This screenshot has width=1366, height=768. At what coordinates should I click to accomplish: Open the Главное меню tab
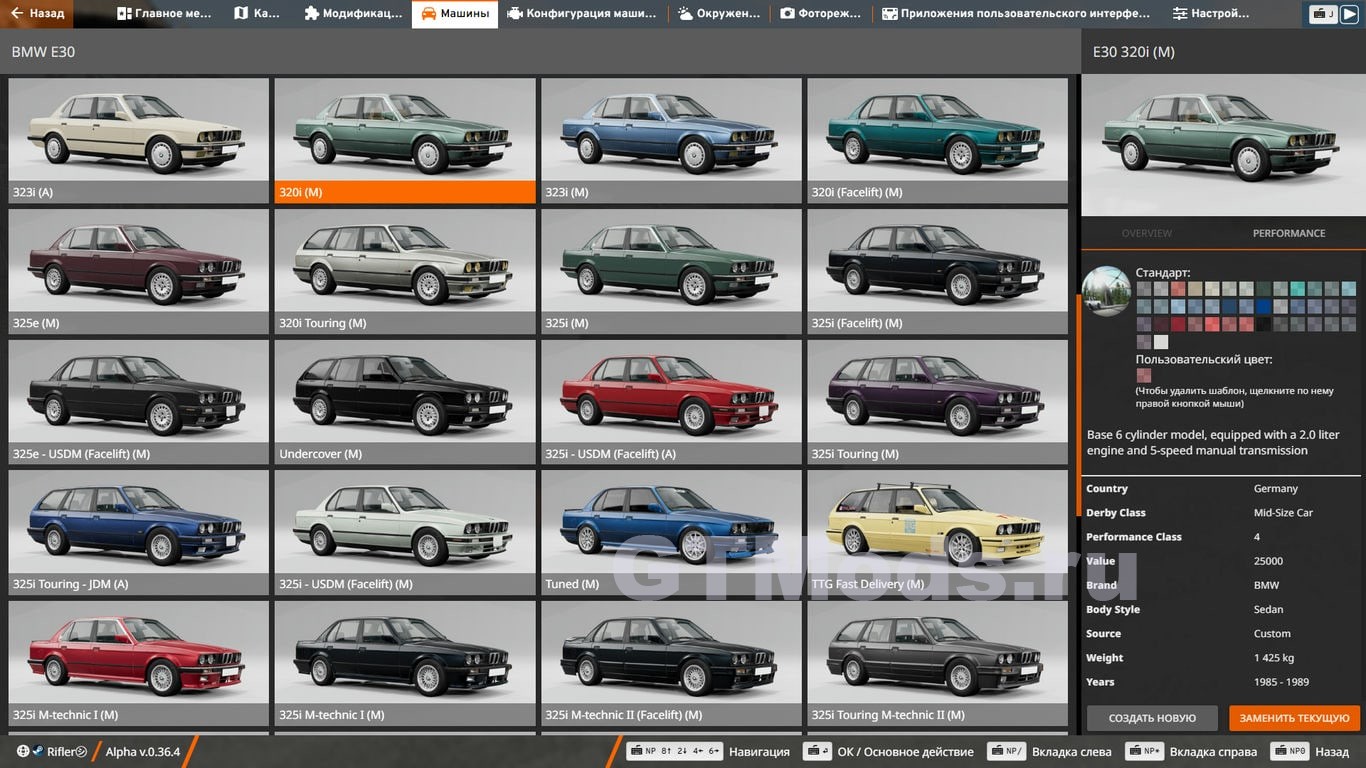163,14
